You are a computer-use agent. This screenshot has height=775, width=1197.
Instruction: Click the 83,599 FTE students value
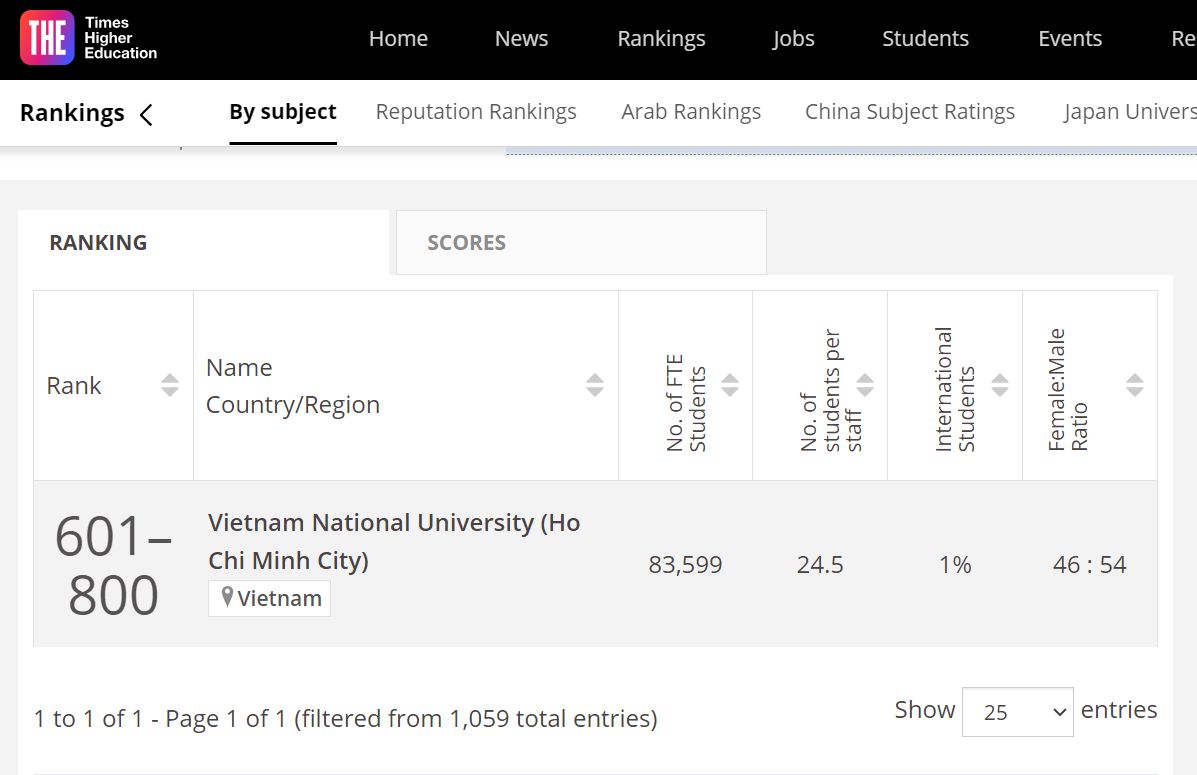tap(685, 564)
